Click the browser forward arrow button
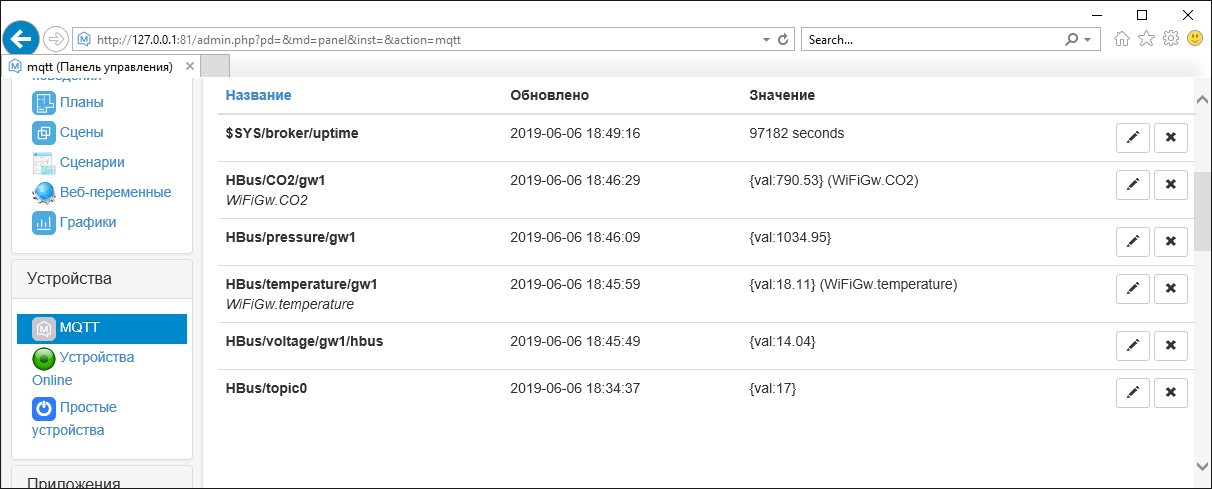 pyautogui.click(x=57, y=40)
